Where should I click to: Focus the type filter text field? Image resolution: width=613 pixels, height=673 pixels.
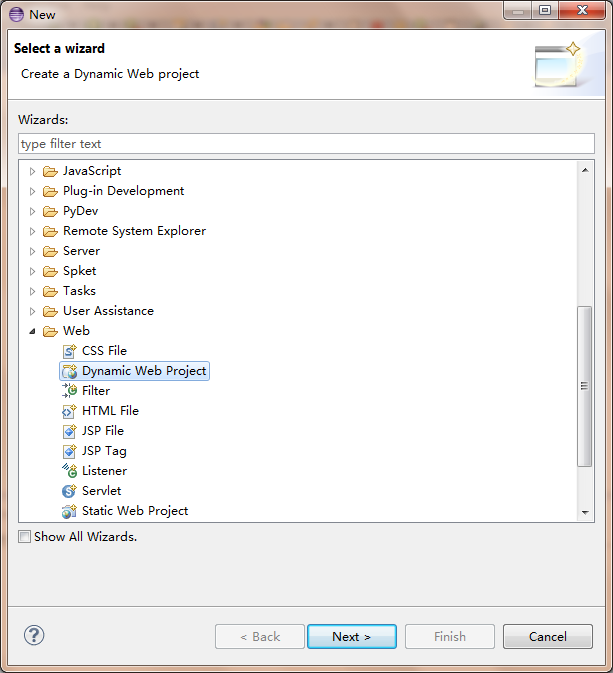click(x=306, y=144)
